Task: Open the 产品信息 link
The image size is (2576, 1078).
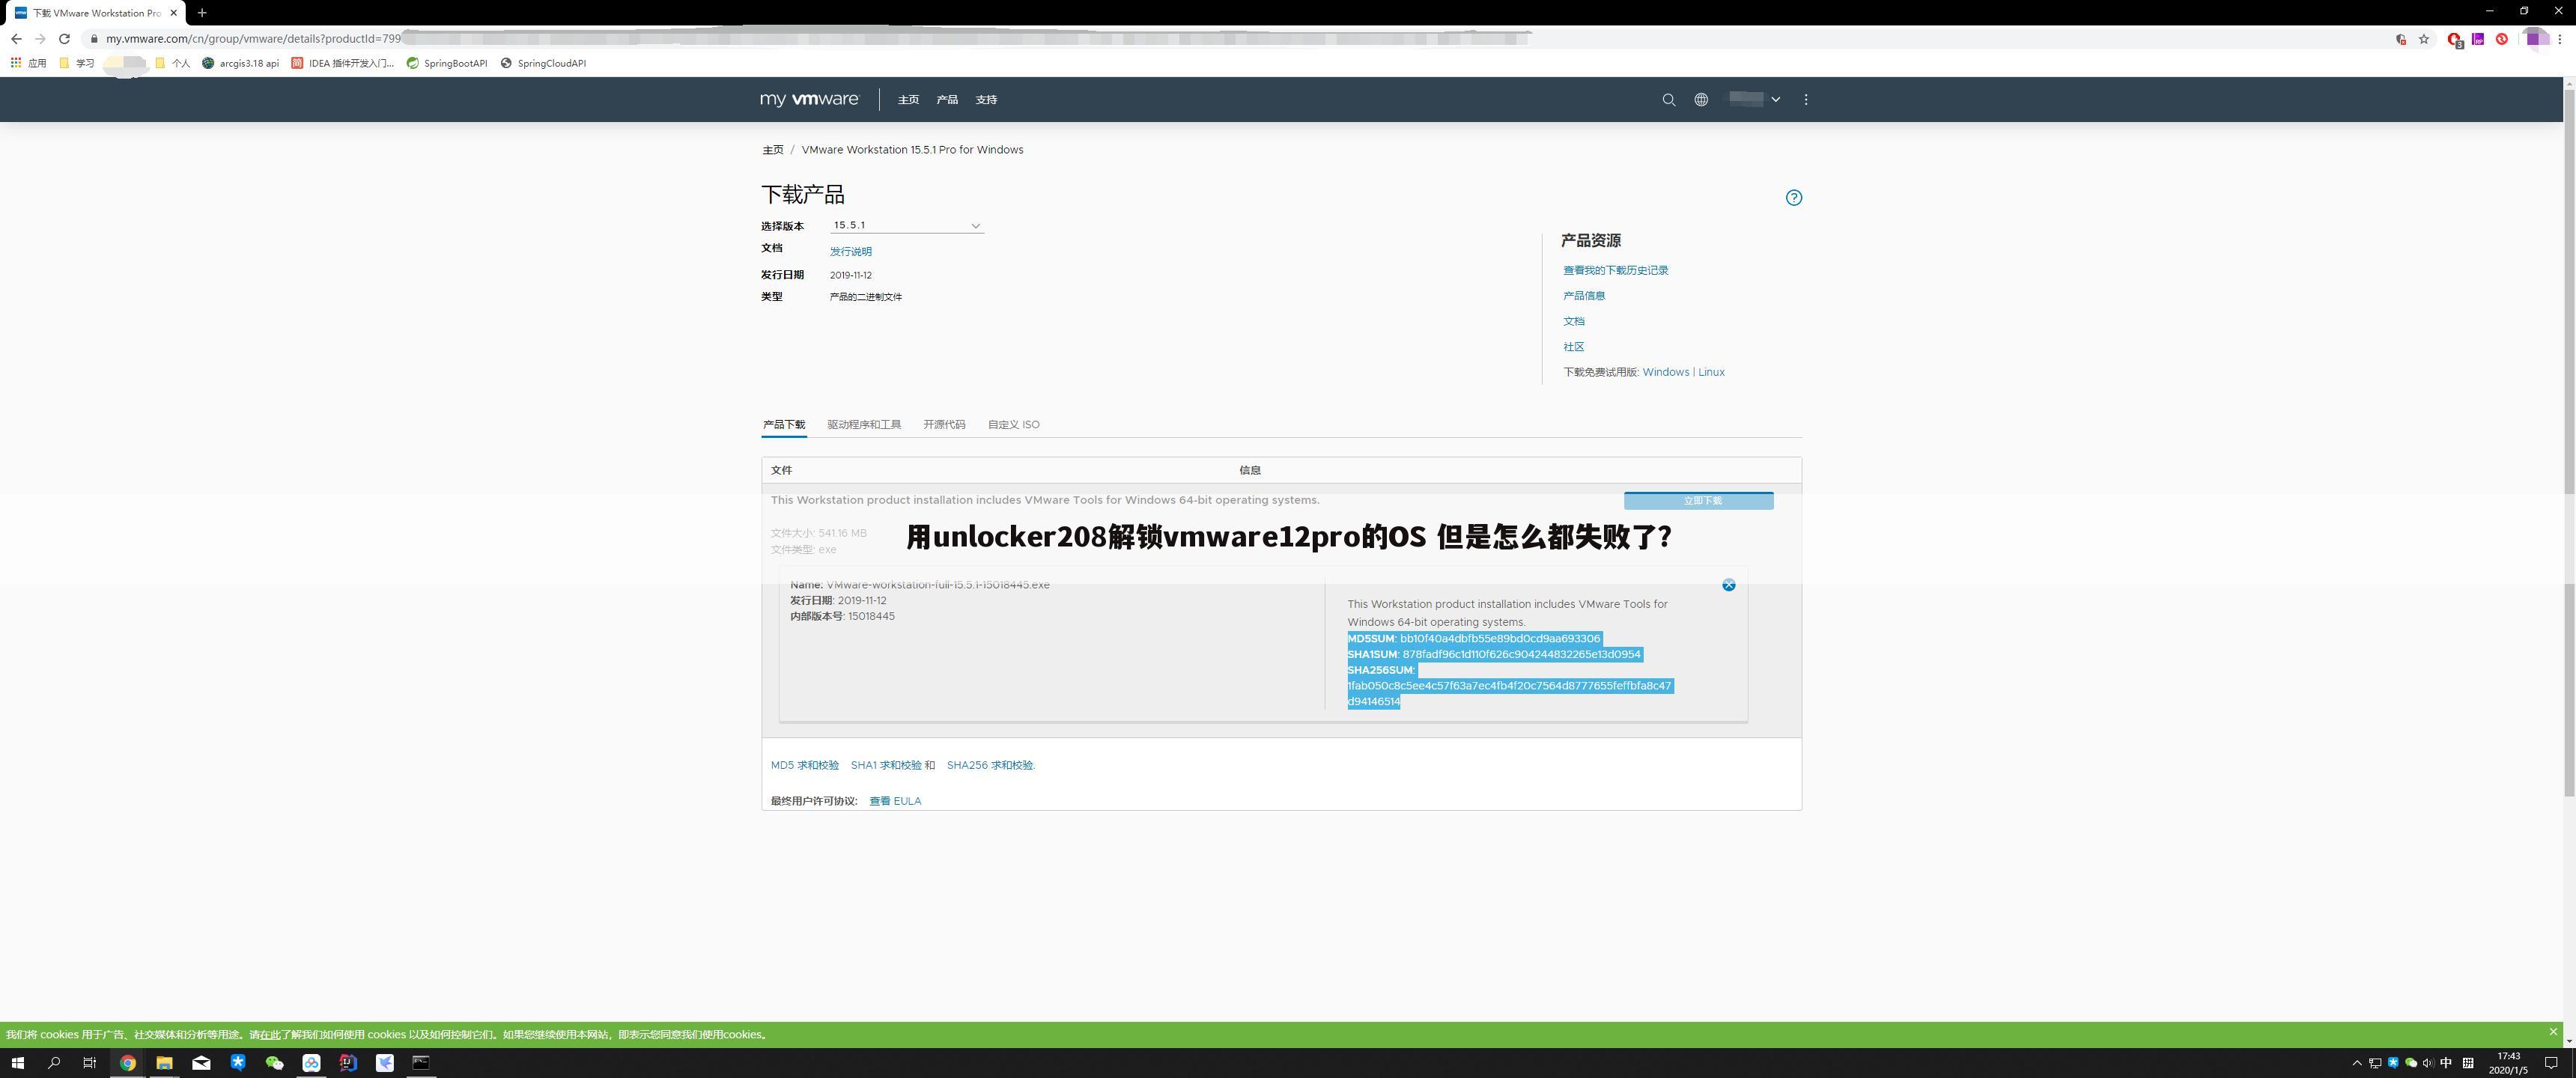Action: (x=1584, y=295)
